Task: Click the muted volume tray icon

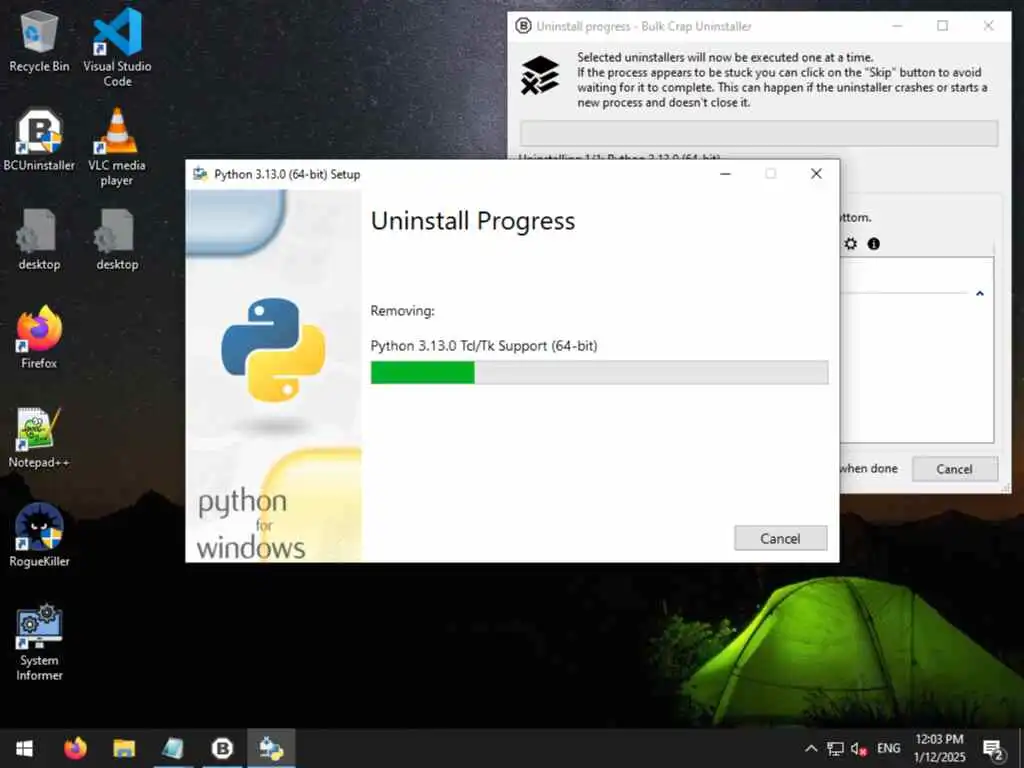Action: pyautogui.click(x=858, y=748)
